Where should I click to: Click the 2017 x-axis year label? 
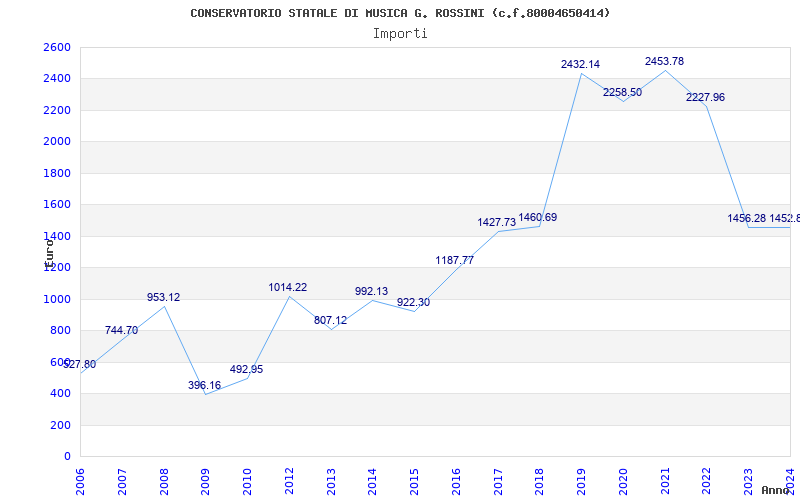pyautogui.click(x=498, y=481)
